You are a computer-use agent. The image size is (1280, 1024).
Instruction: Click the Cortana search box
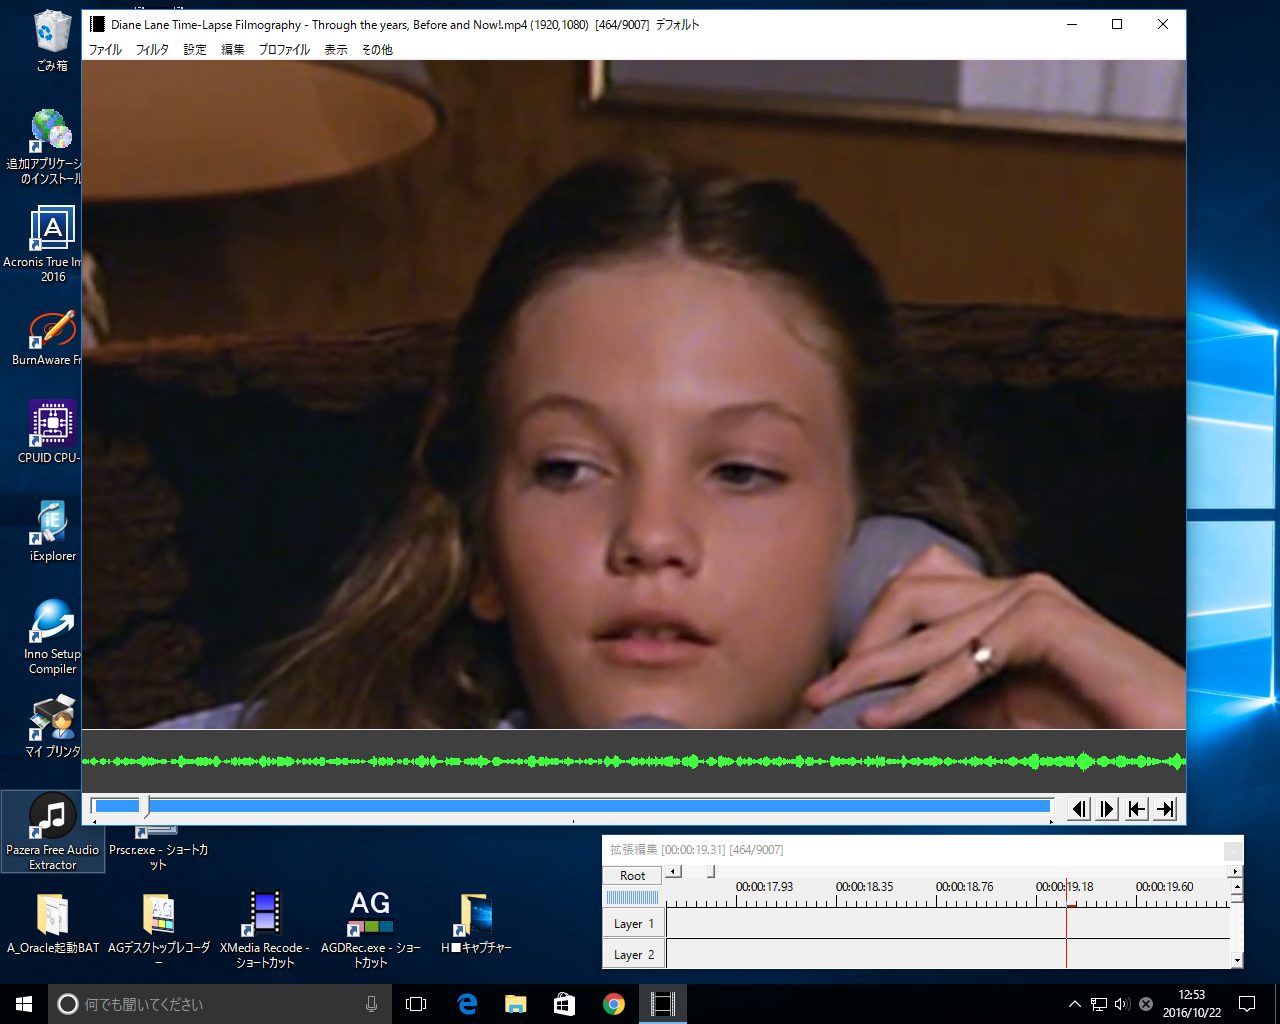click(220, 1004)
